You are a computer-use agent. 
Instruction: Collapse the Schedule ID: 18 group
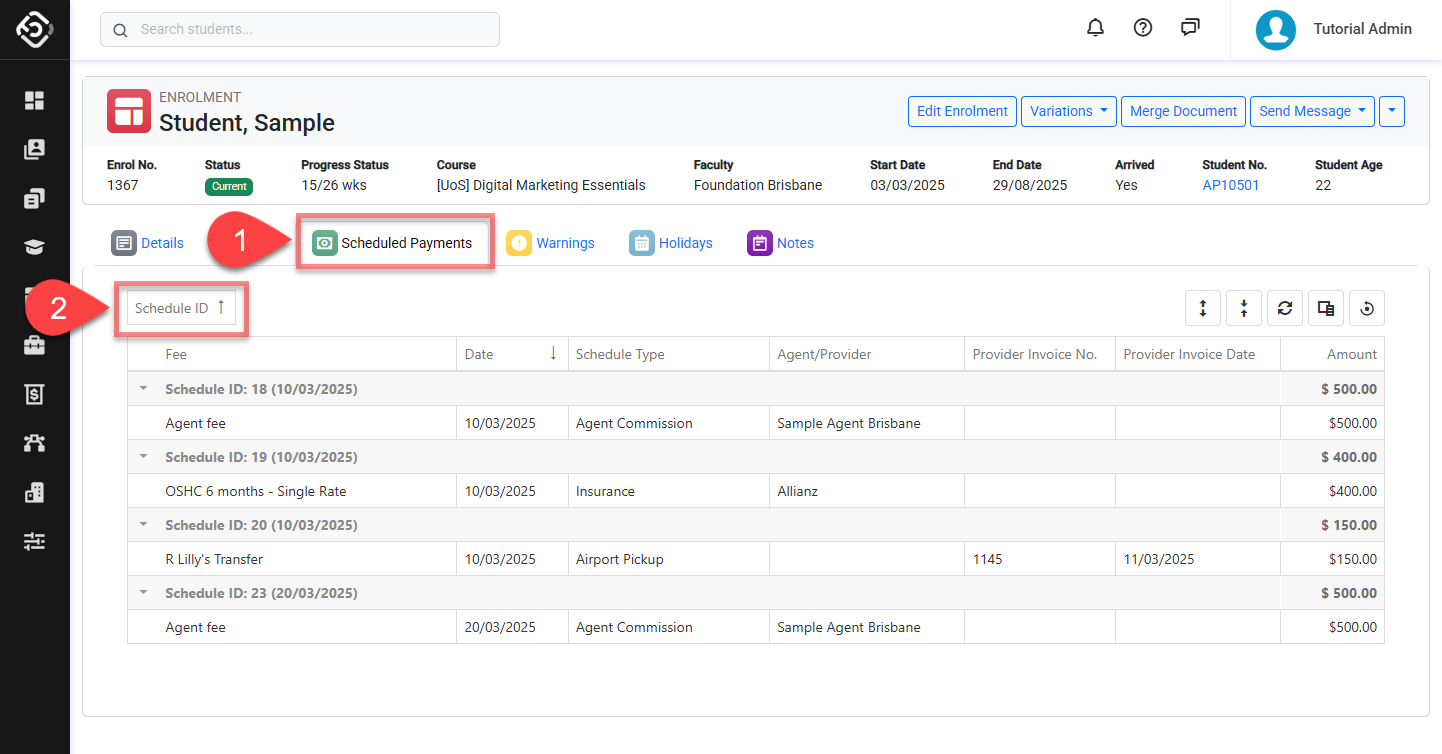(x=143, y=389)
